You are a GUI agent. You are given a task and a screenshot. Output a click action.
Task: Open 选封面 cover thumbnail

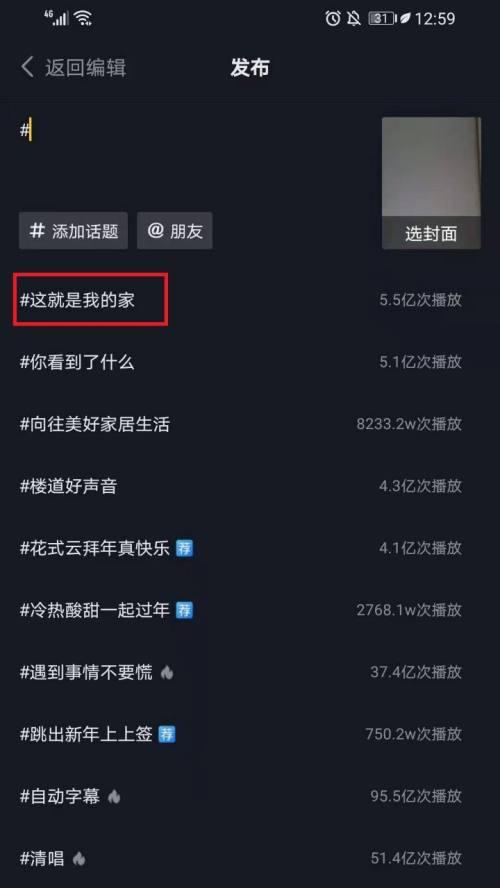pyautogui.click(x=431, y=183)
